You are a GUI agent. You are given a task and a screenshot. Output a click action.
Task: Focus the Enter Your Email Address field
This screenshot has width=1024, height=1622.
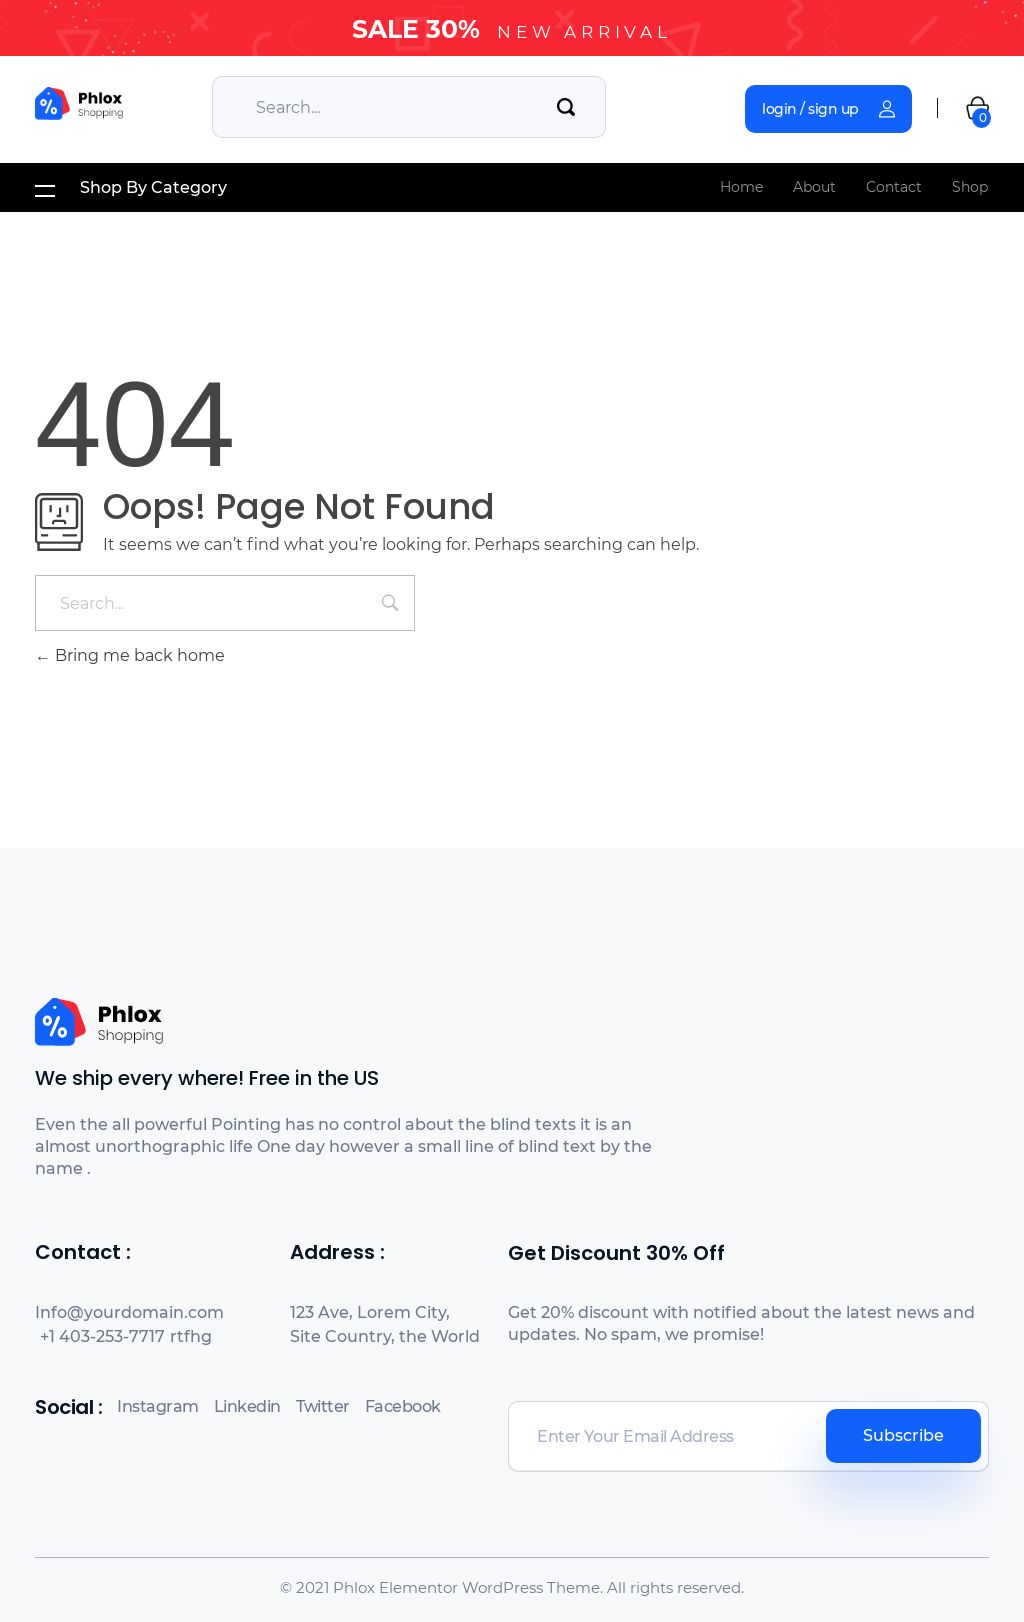[667, 1436]
